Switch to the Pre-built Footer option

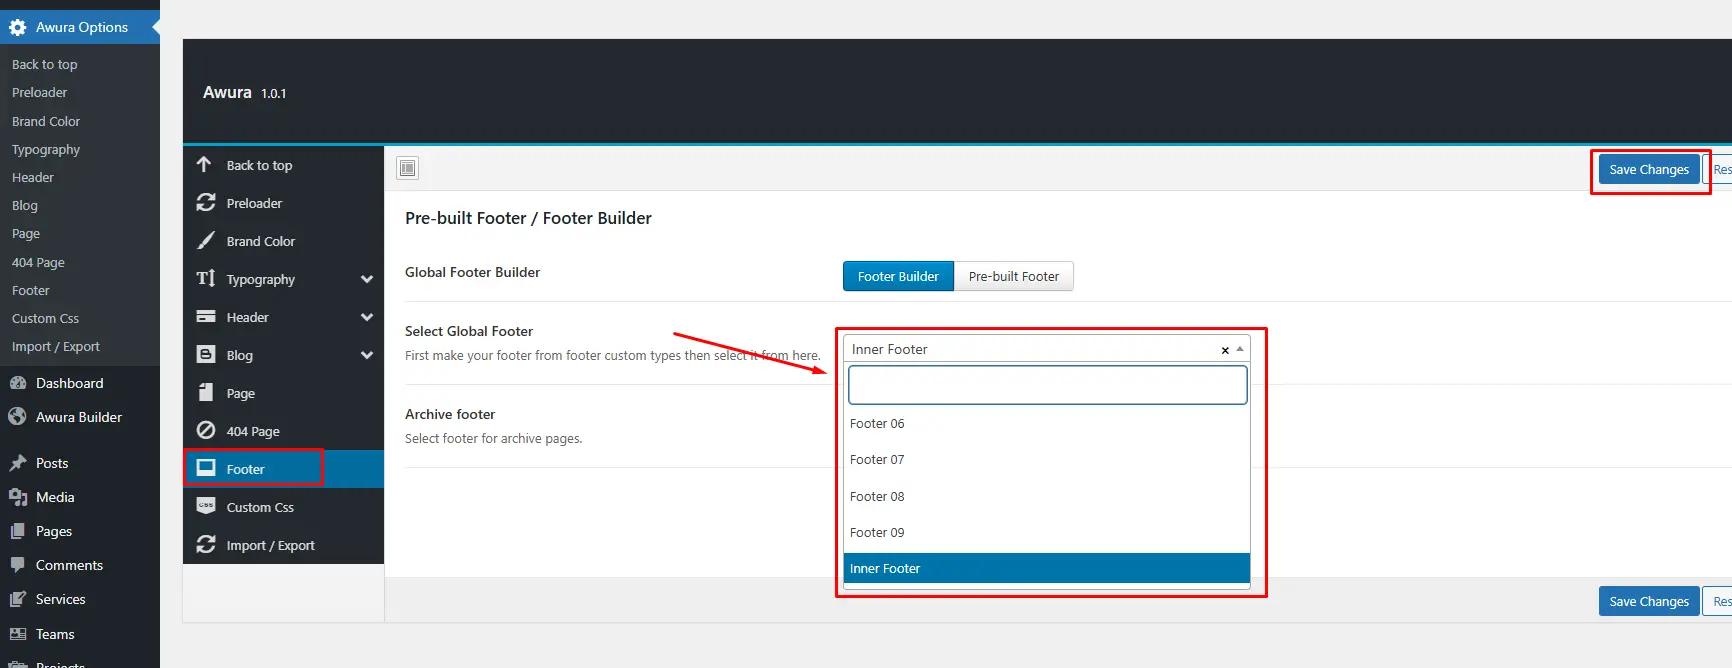coord(1013,276)
